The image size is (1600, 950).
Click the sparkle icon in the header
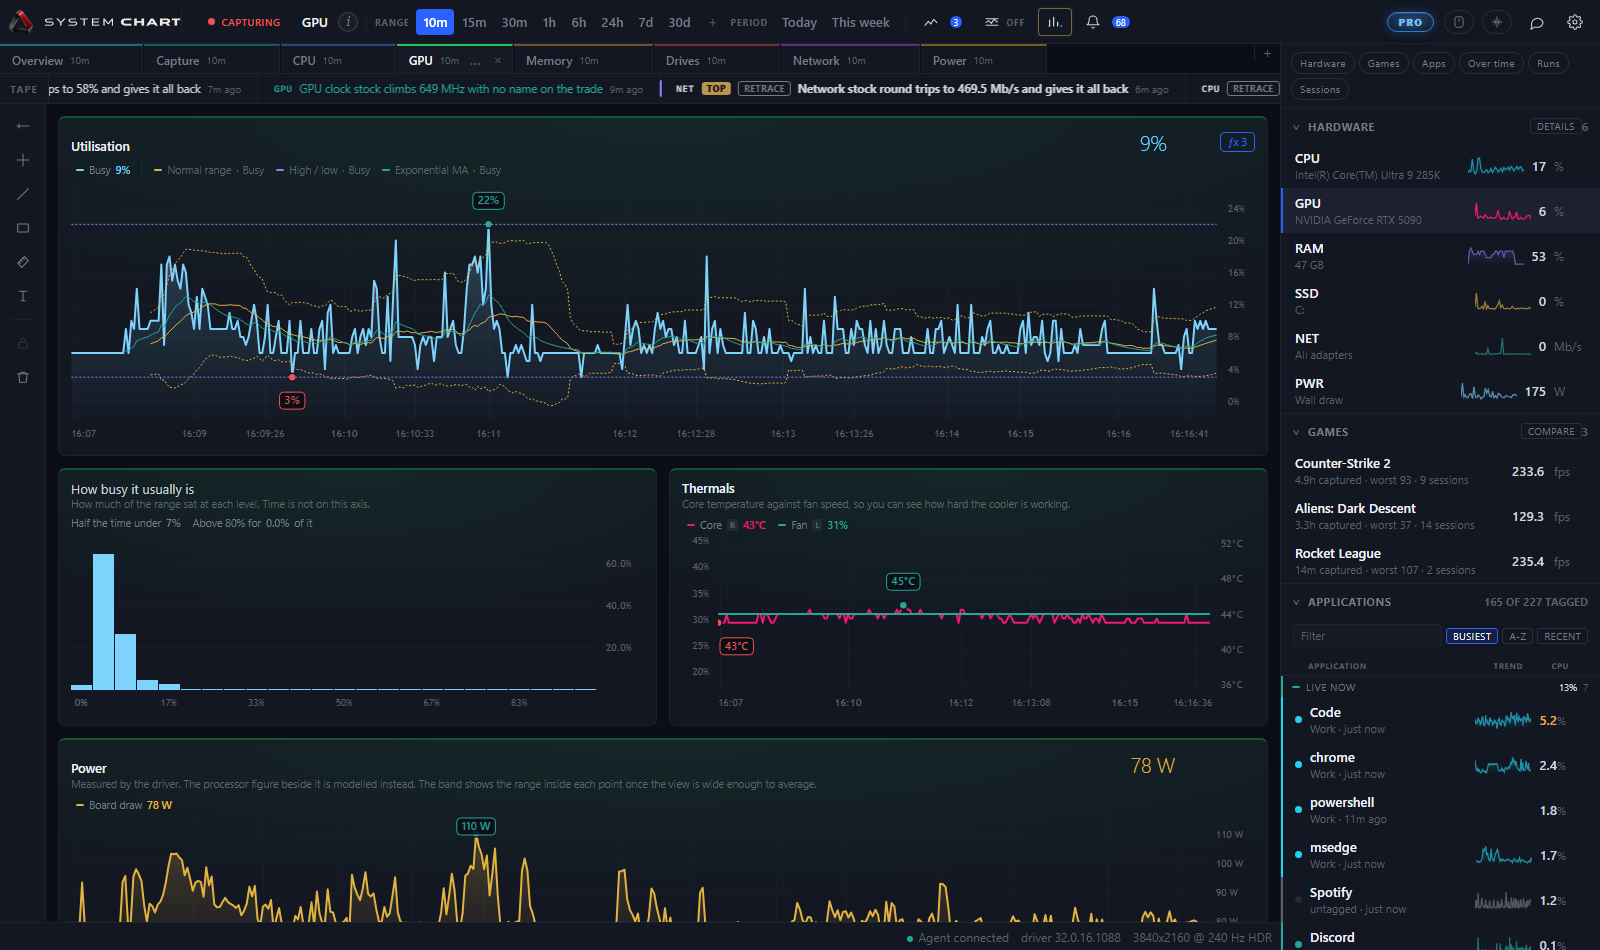tap(1497, 22)
